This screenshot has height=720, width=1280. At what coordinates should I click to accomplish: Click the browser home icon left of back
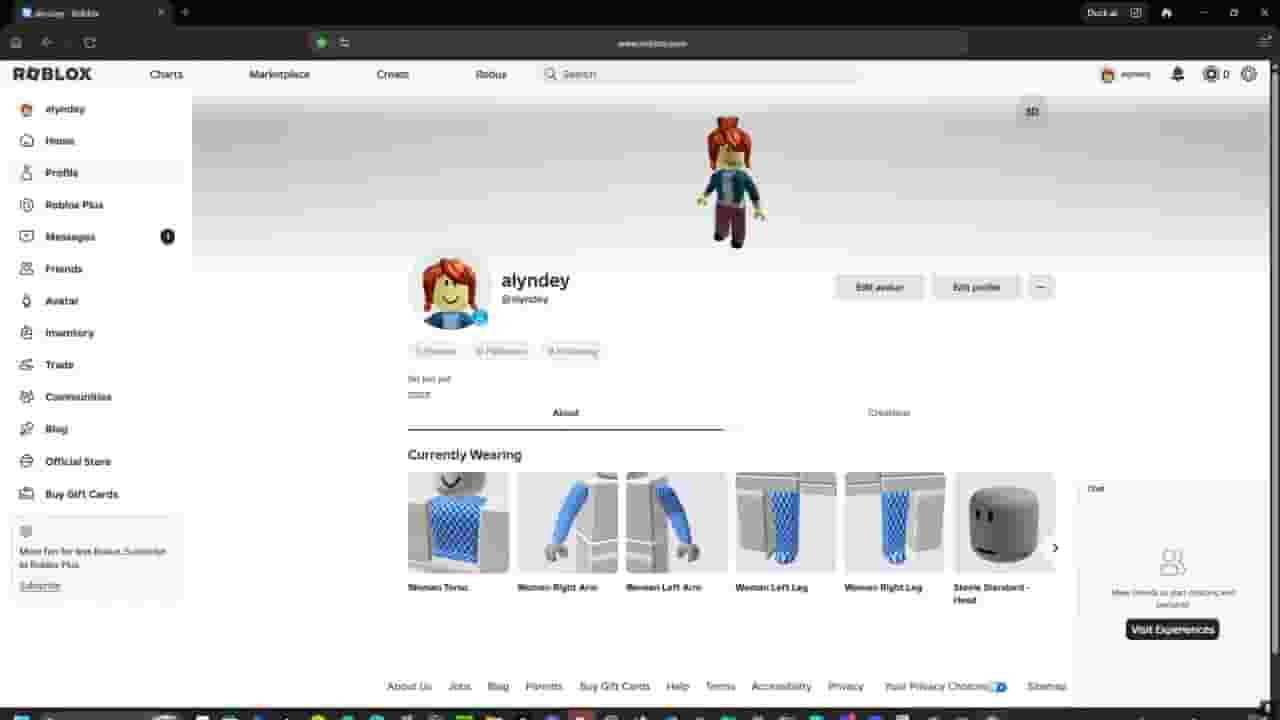[15, 43]
